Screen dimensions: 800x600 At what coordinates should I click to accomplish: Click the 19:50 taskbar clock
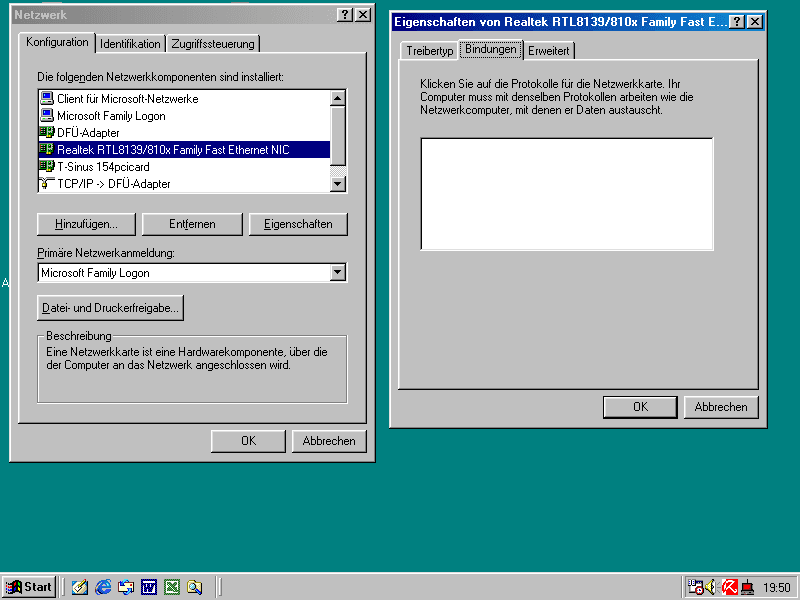point(777,588)
